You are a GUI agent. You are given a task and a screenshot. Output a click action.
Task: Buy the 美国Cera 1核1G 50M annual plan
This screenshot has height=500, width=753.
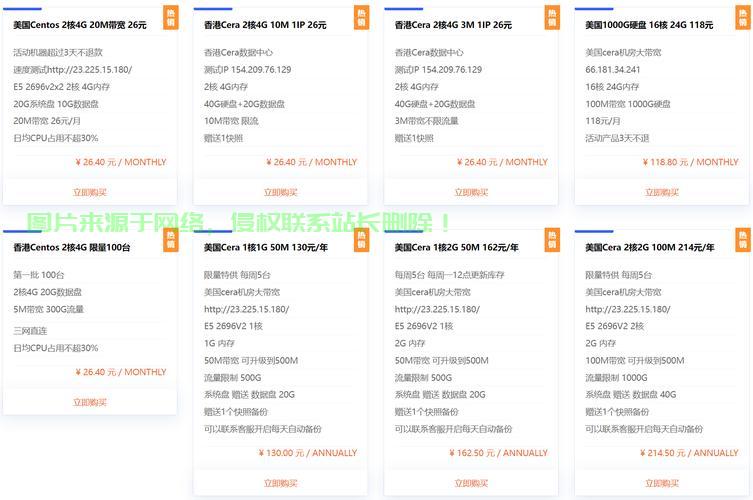(x=280, y=483)
